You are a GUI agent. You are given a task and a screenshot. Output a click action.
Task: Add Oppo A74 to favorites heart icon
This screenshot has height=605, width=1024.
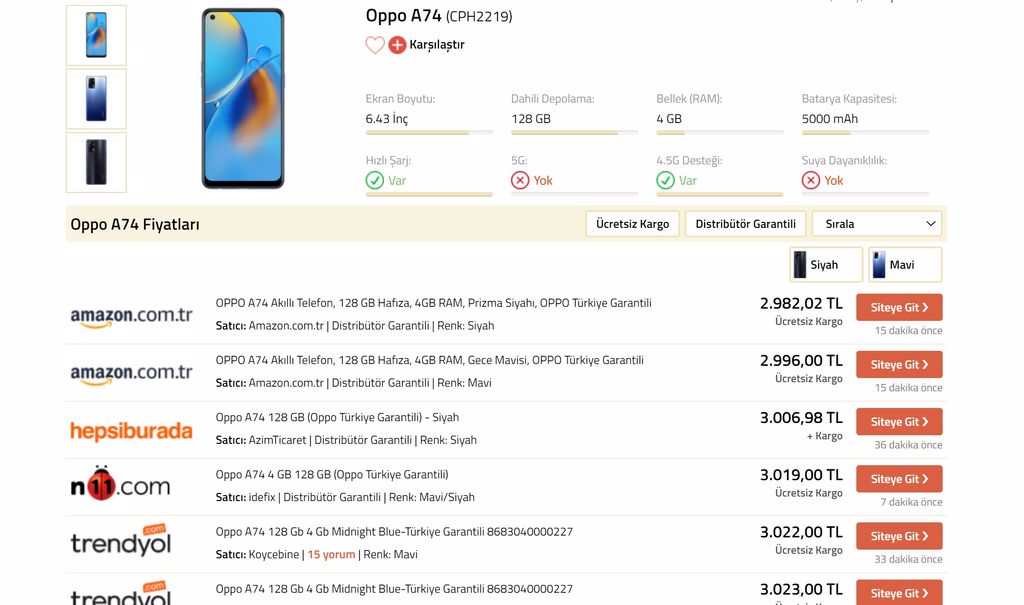(375, 45)
